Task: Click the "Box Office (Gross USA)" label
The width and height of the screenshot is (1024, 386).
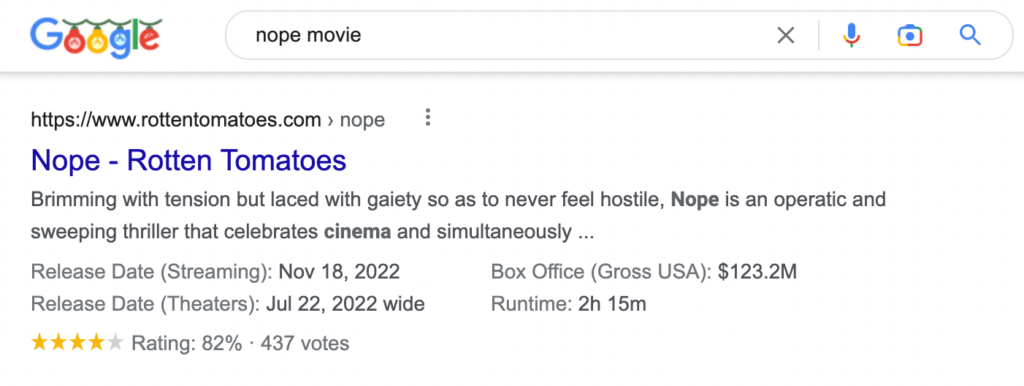Action: pos(601,272)
